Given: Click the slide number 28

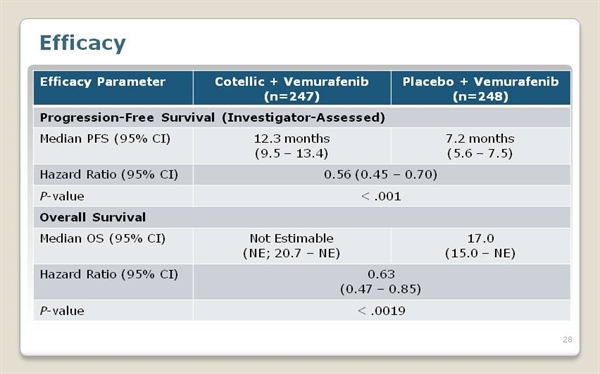Looking at the screenshot, I should click(x=567, y=340).
